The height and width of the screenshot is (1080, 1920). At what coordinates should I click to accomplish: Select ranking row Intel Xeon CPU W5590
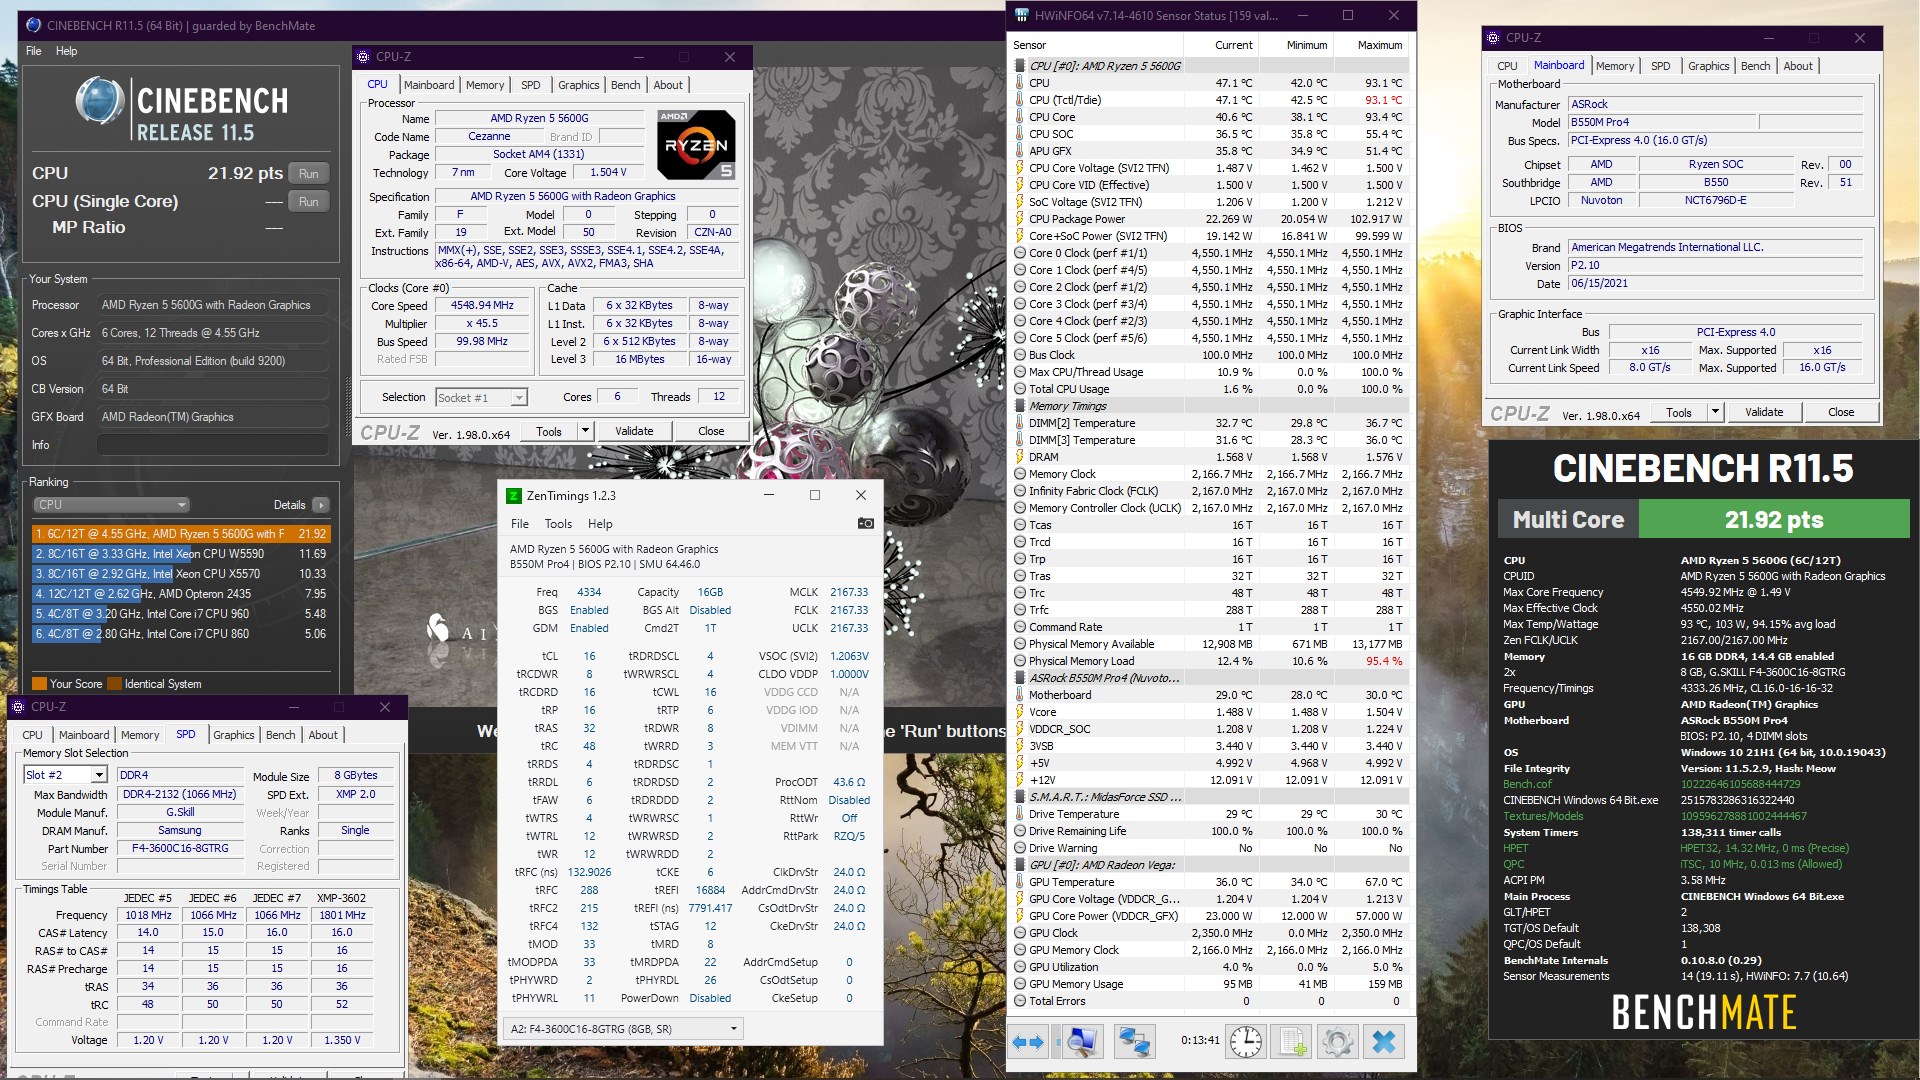[181, 554]
